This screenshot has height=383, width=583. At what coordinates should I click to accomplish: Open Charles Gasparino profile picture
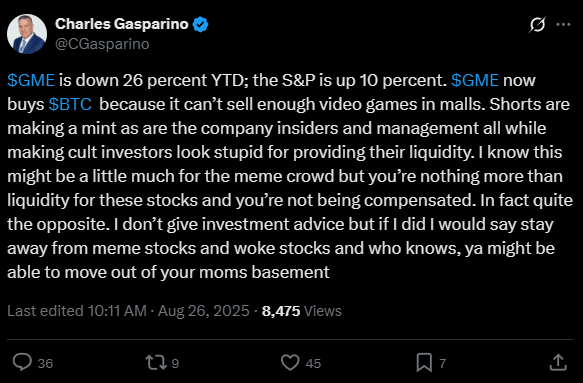pyautogui.click(x=27, y=34)
